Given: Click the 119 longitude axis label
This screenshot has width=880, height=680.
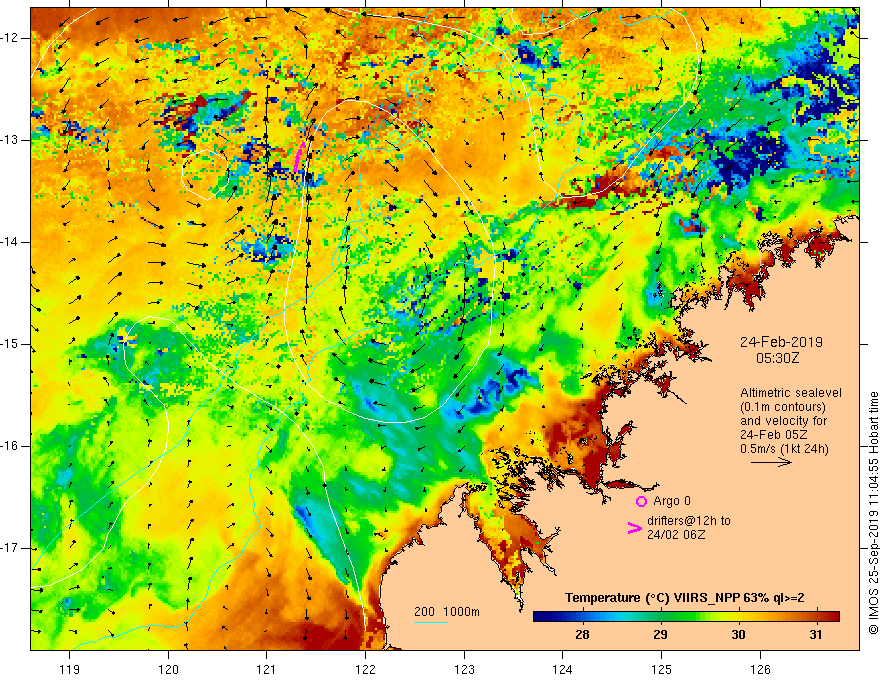Looking at the screenshot, I should tap(70, 669).
